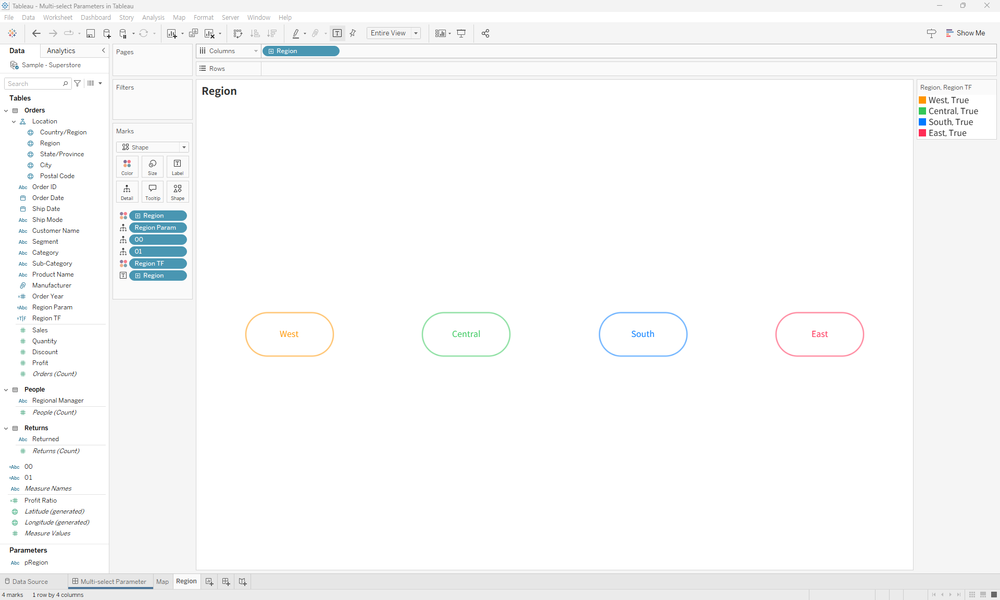Viewport: 1000px width, 600px height.
Task: Toggle the Show Mark Labels toolbar icon
Action: pyautogui.click(x=337, y=33)
